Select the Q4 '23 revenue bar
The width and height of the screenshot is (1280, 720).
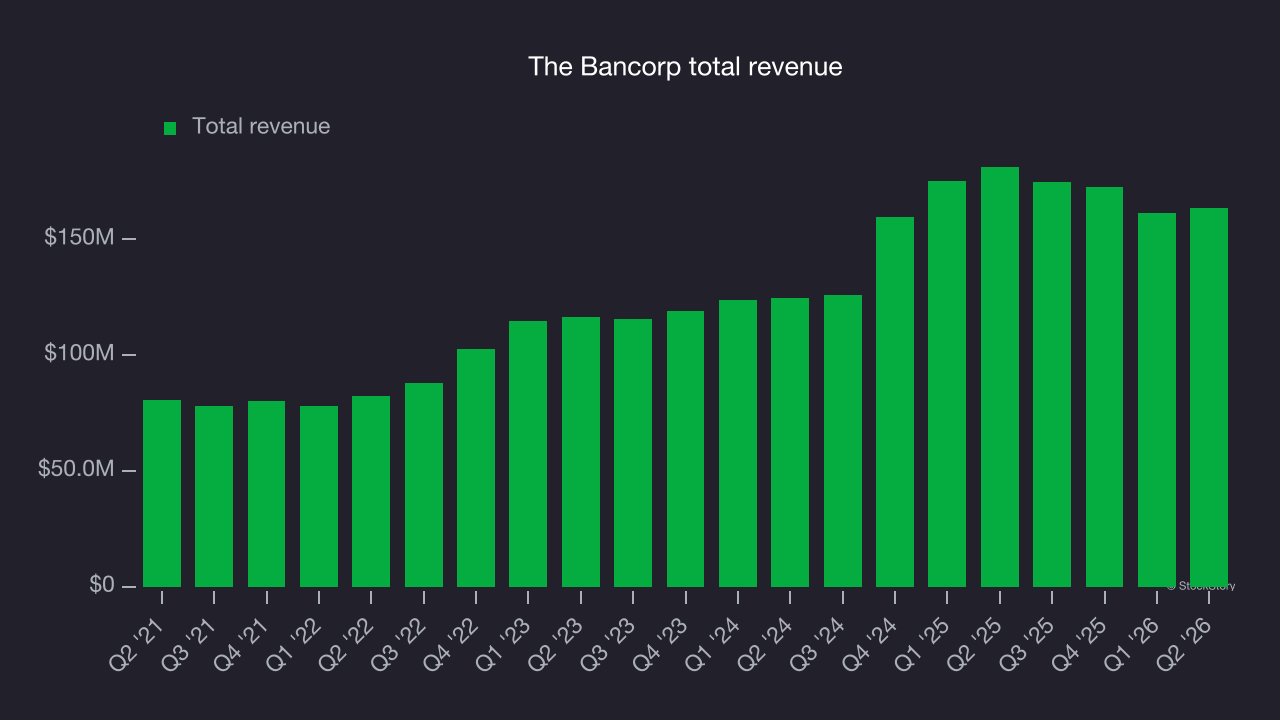pyautogui.click(x=686, y=449)
